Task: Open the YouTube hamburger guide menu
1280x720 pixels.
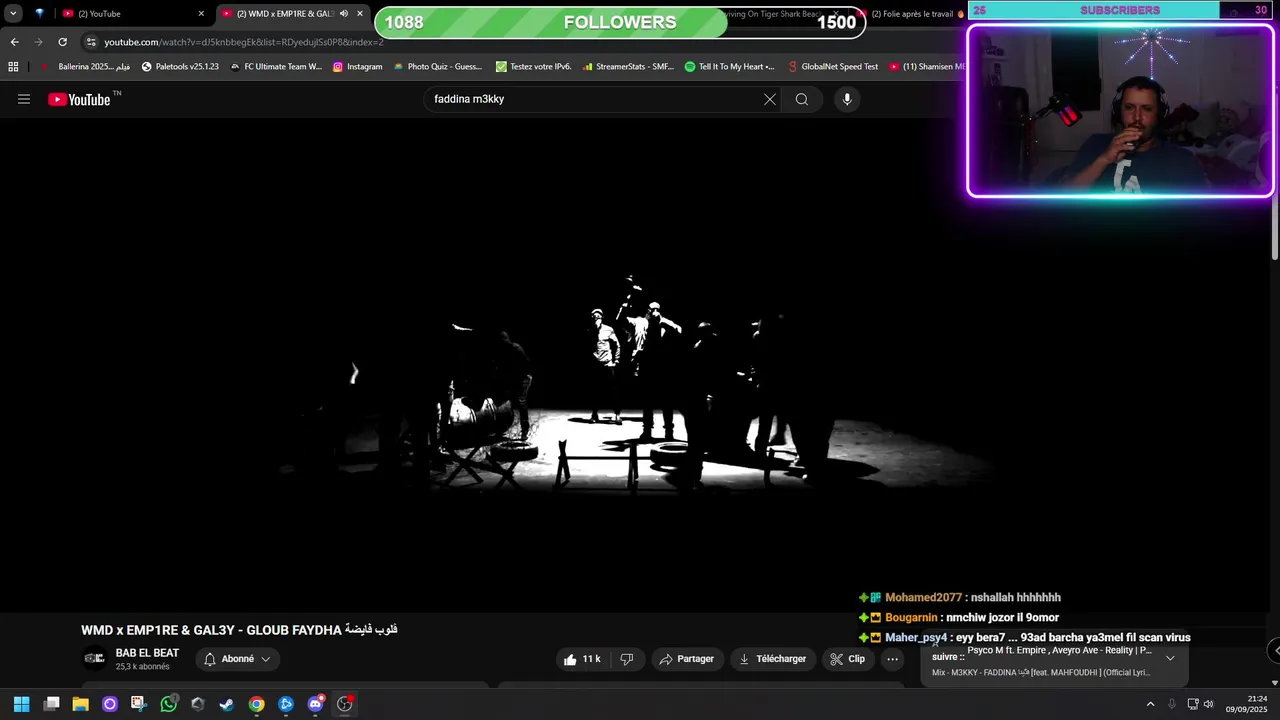Action: (x=24, y=99)
